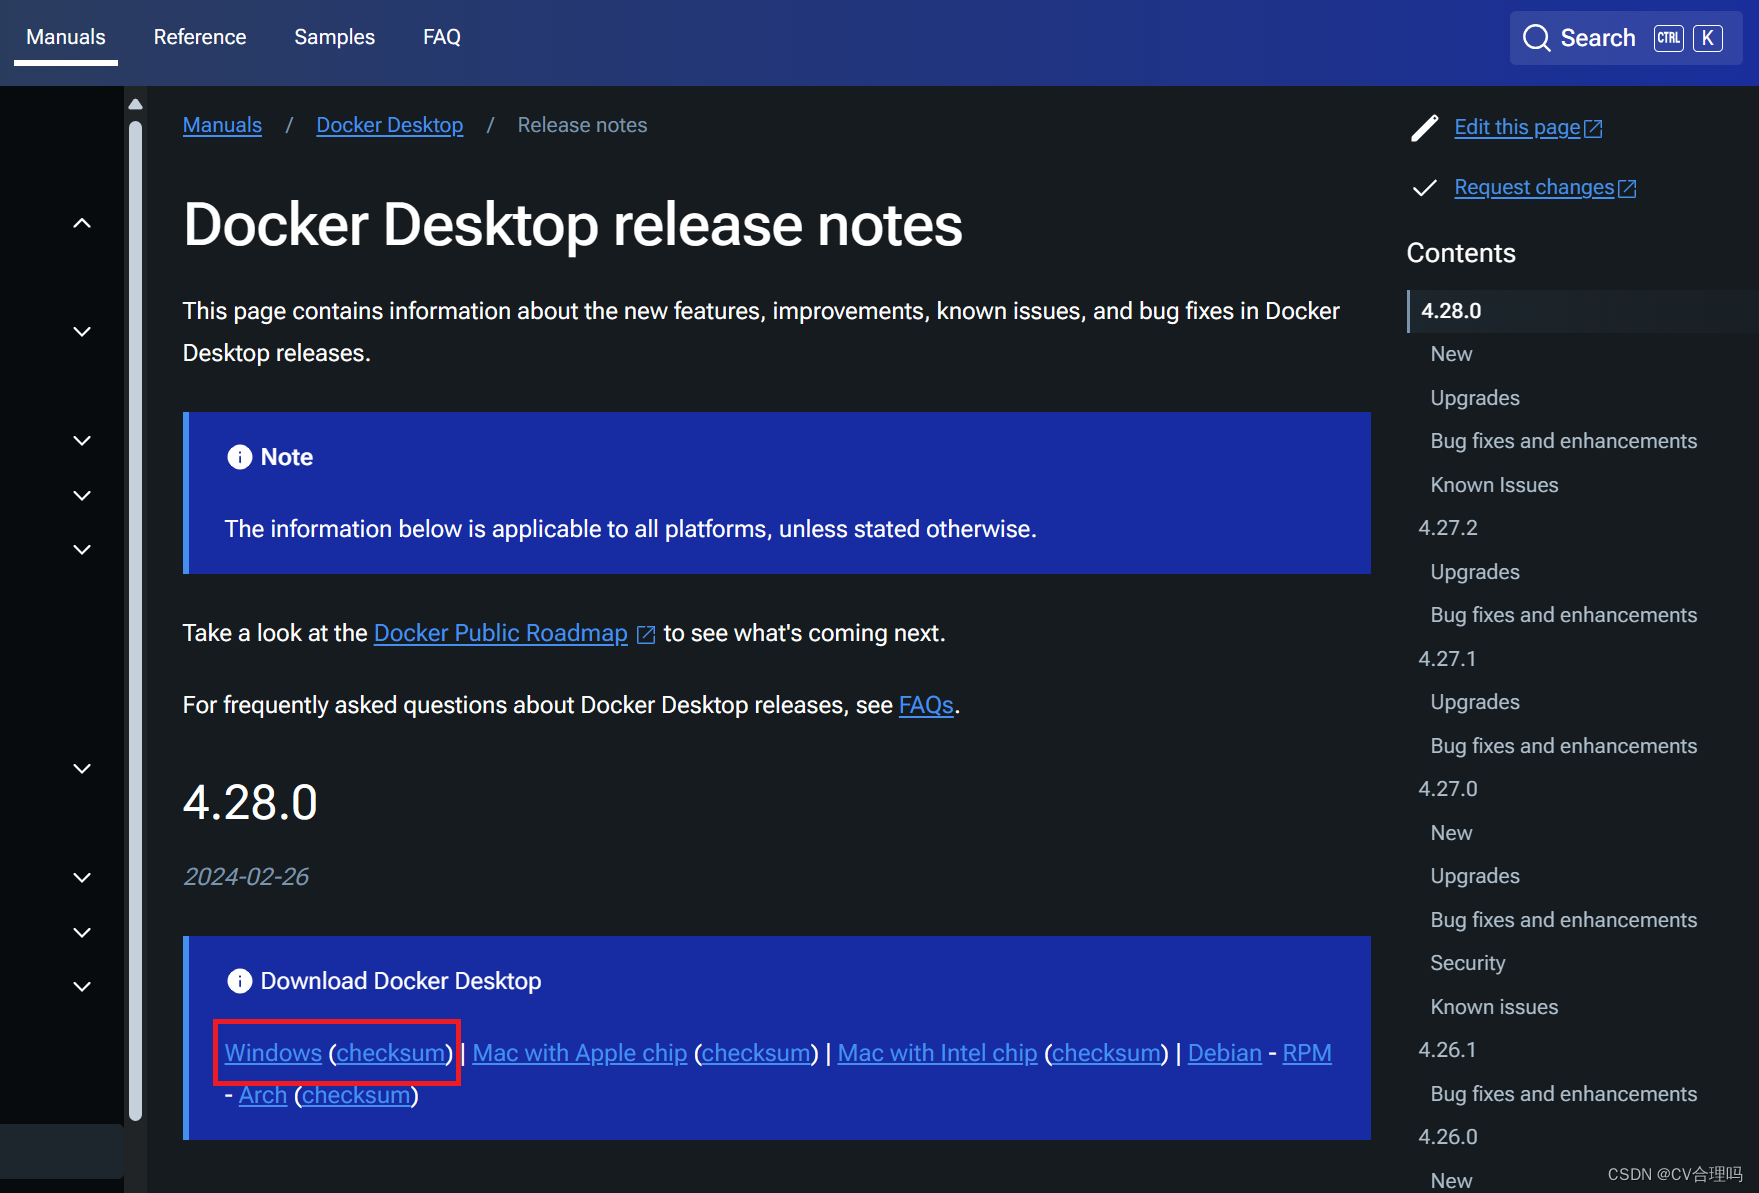Open the FAQs link in the paragraph
Screen dimensions: 1759x1193
925,705
